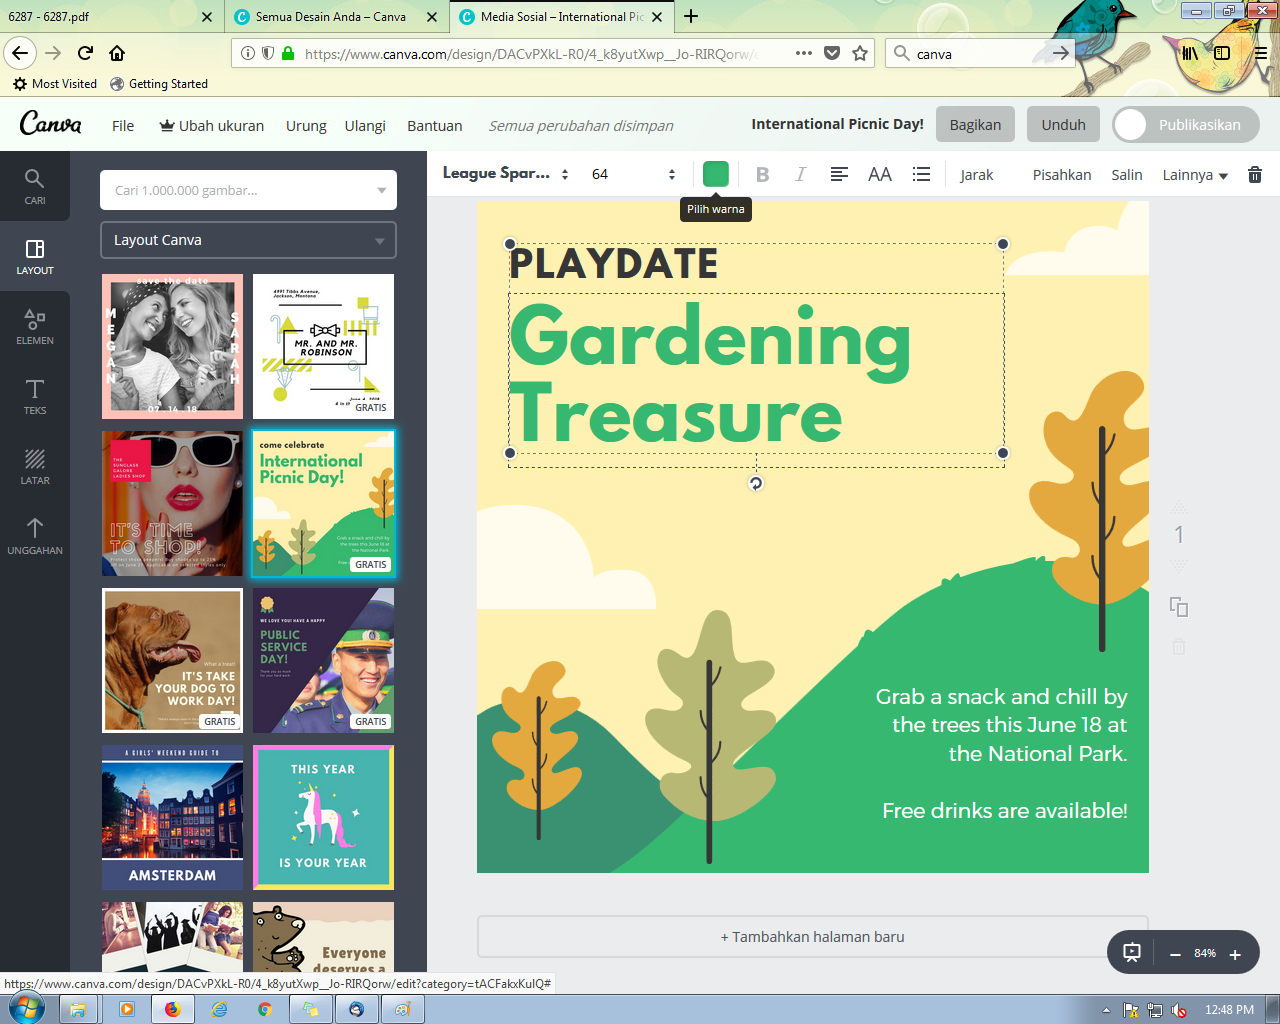Change text alignment
The height and width of the screenshot is (1024, 1280).
coord(838,173)
